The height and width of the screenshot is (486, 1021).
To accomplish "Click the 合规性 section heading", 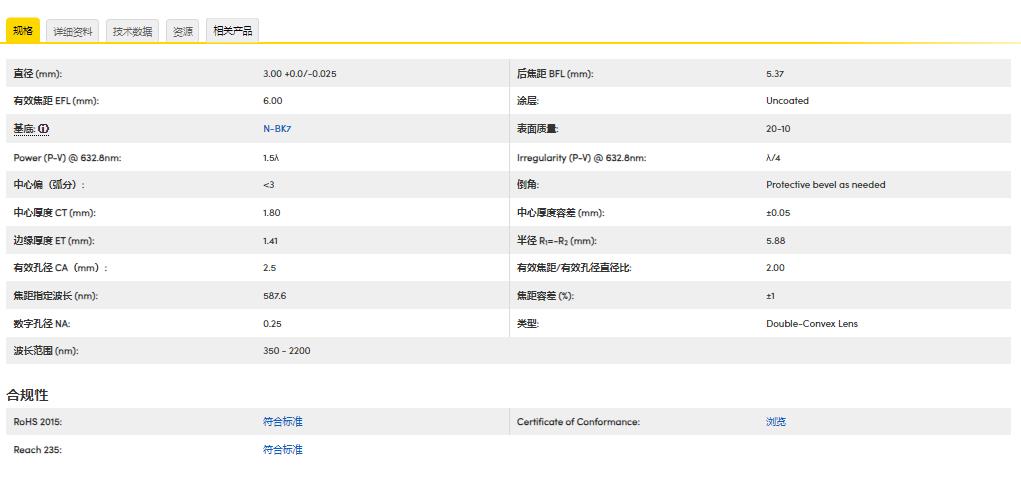I will pos(28,395).
